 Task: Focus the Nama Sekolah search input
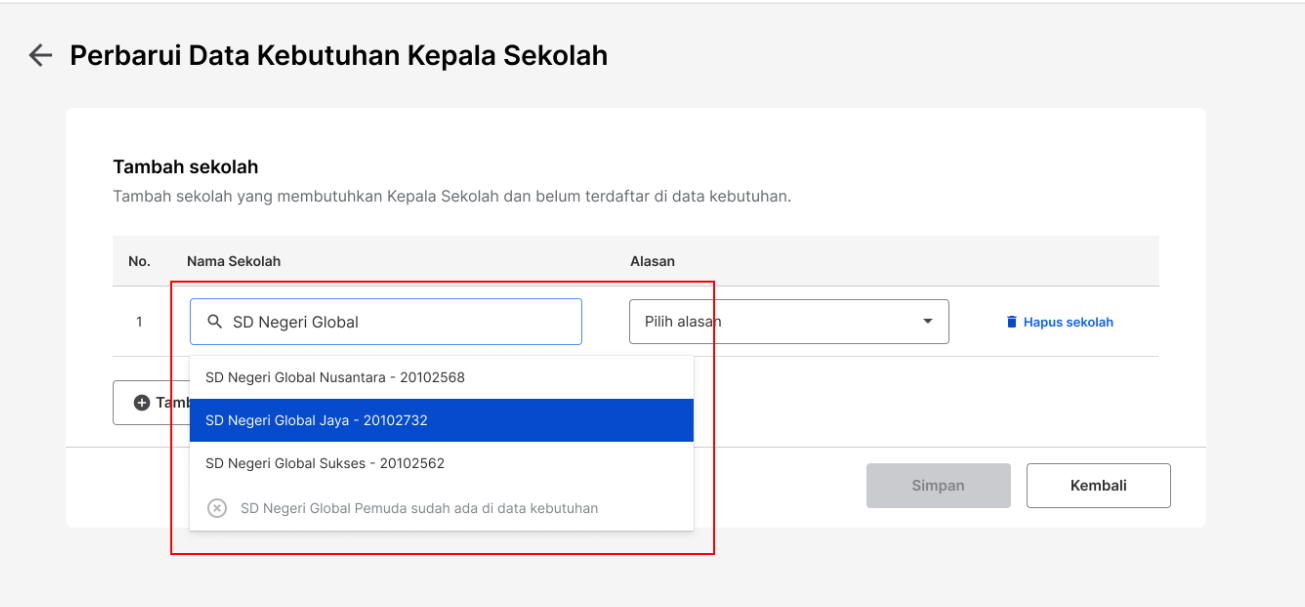pyautogui.click(x=385, y=322)
